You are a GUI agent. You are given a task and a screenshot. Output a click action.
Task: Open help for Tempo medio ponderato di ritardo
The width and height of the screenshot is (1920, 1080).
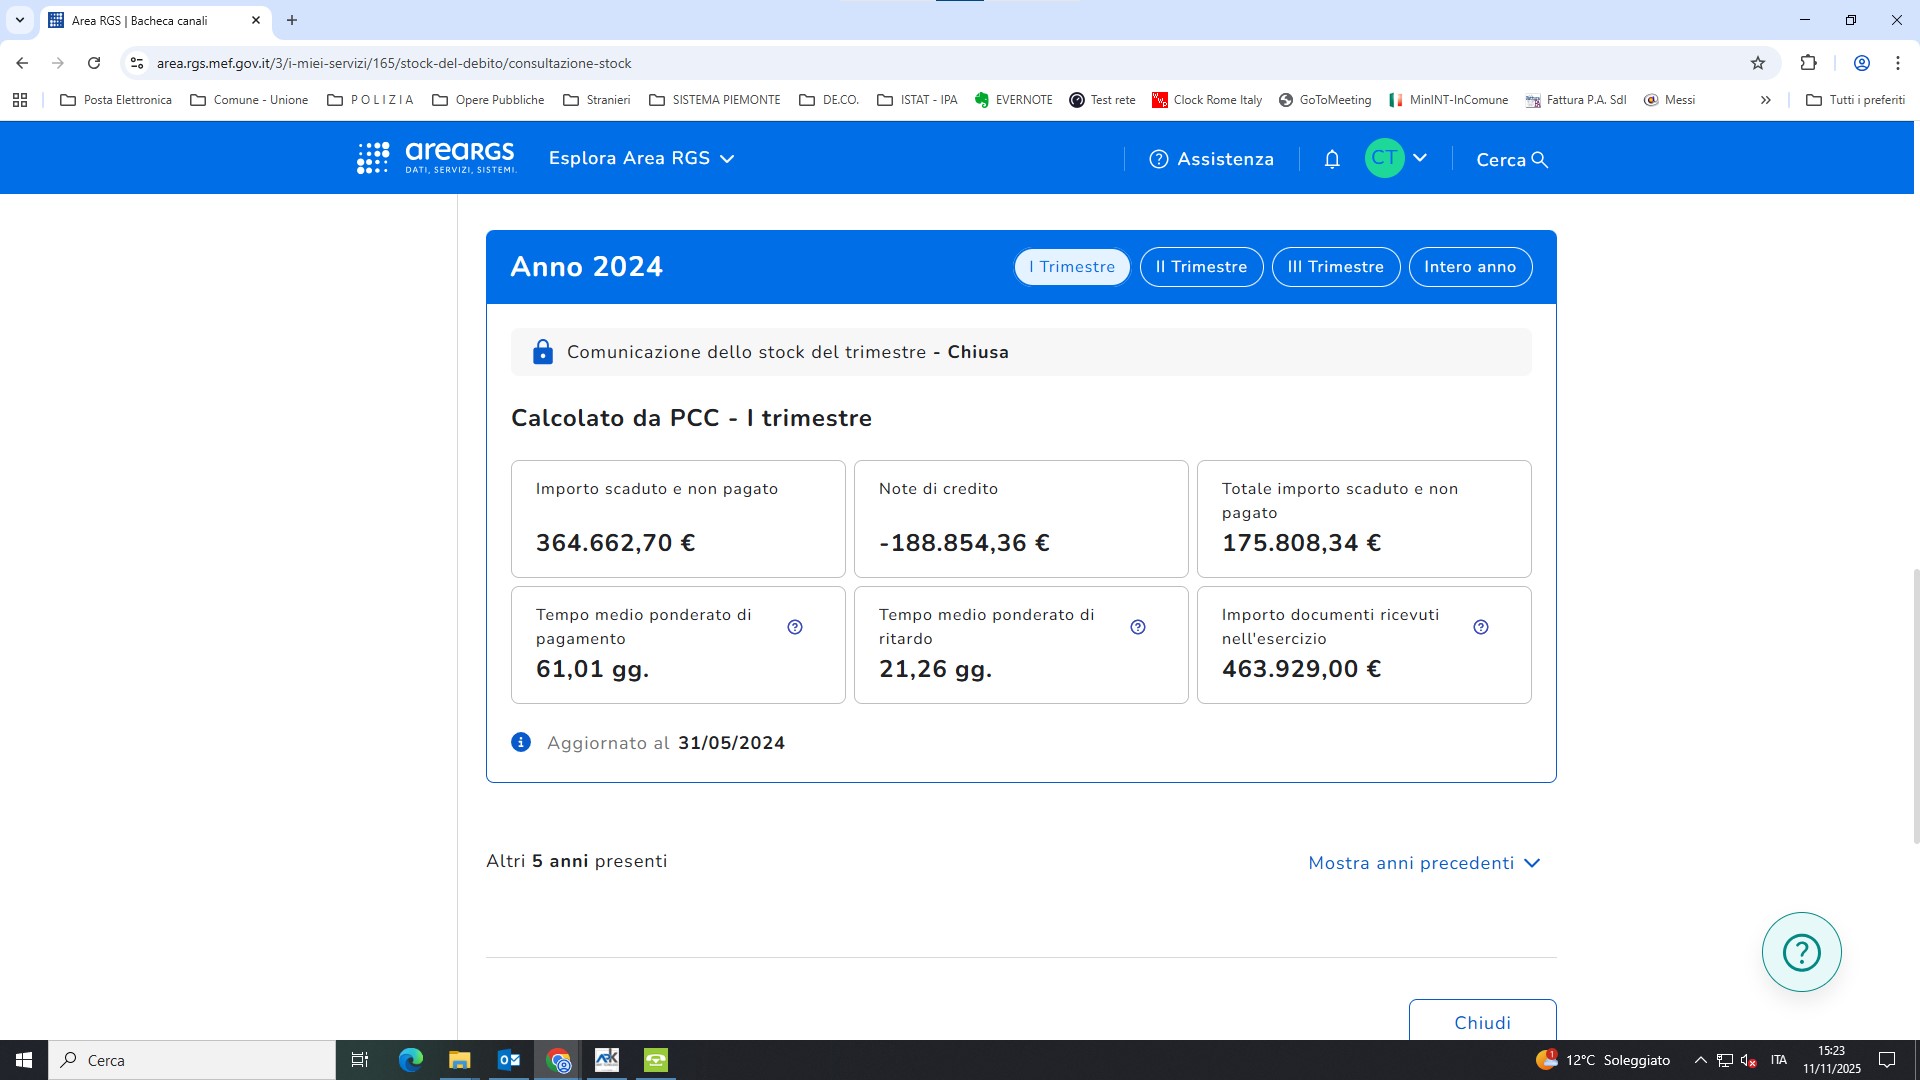coord(1138,627)
